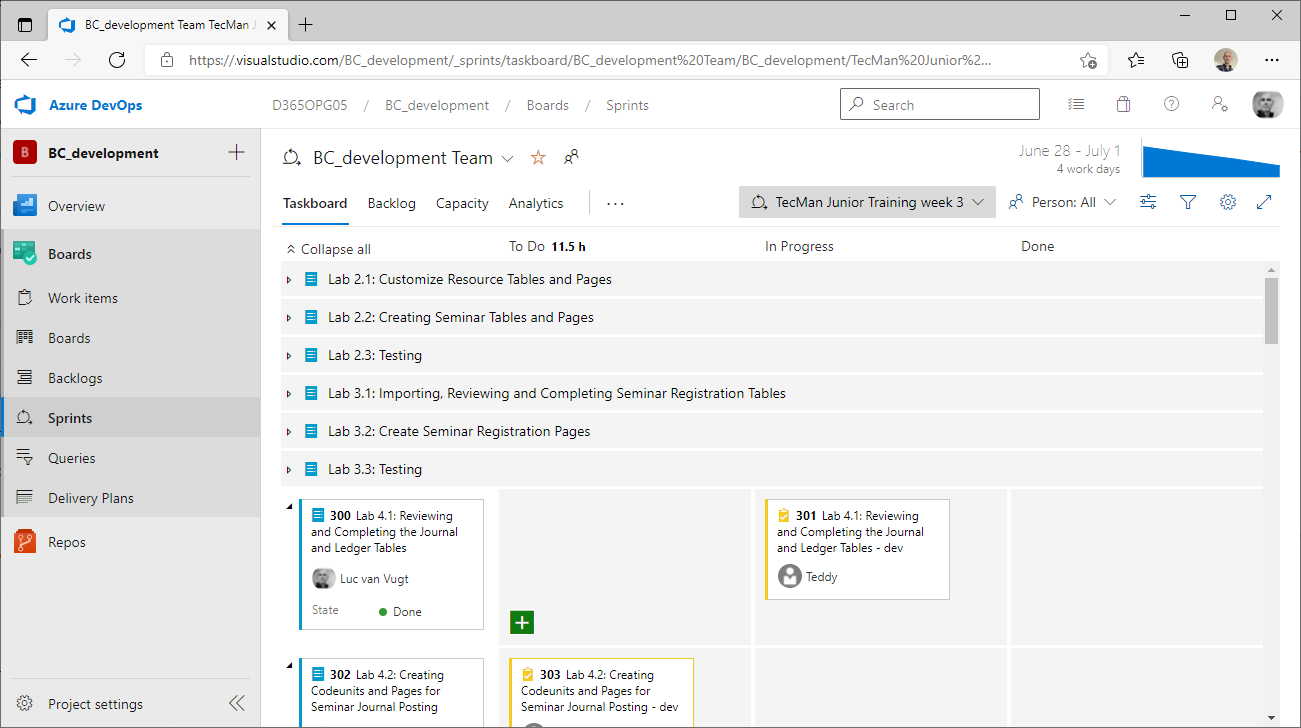Switch to the Analytics tab
The height and width of the screenshot is (728, 1301).
536,203
